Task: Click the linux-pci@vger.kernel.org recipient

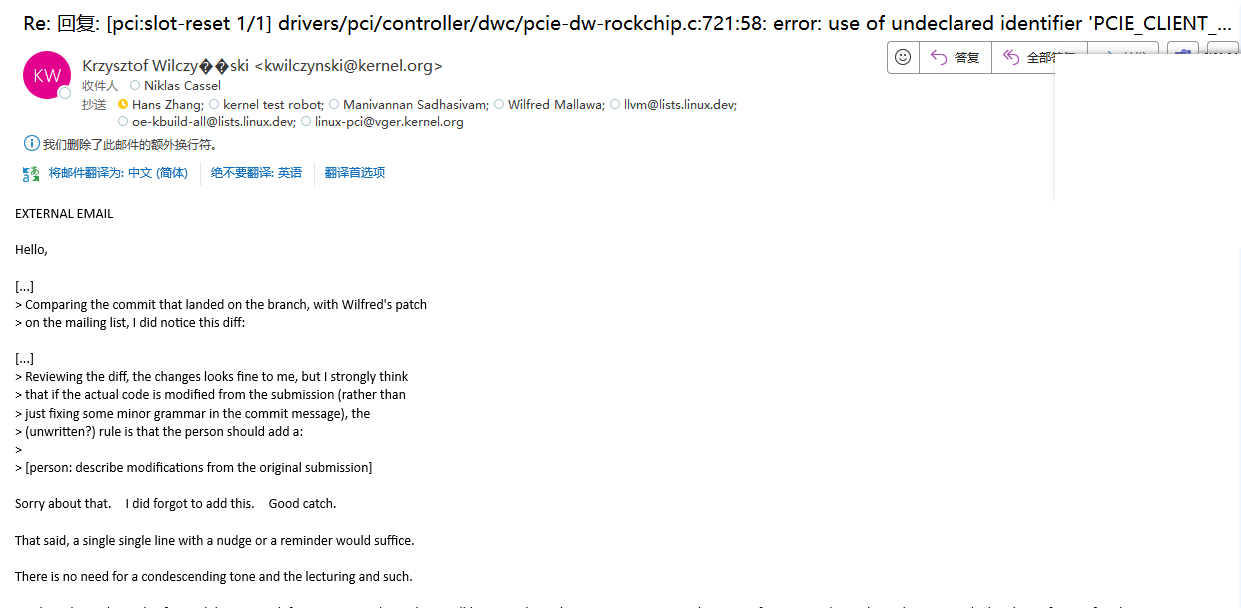Action: click(389, 122)
